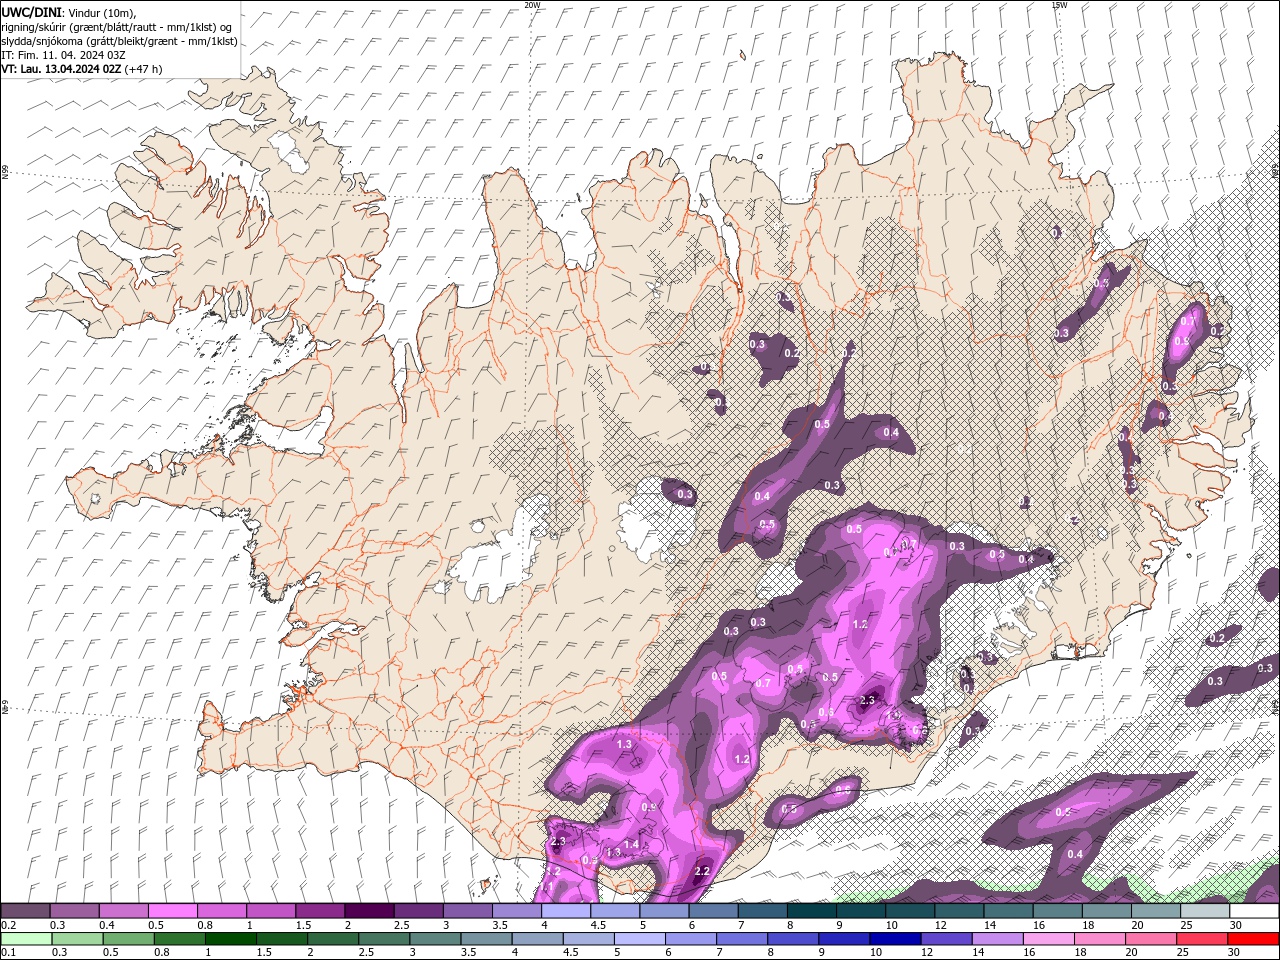Click the pale green 0.1 swatch in lower rain legend
1280x960 pixels.
coord(26,939)
